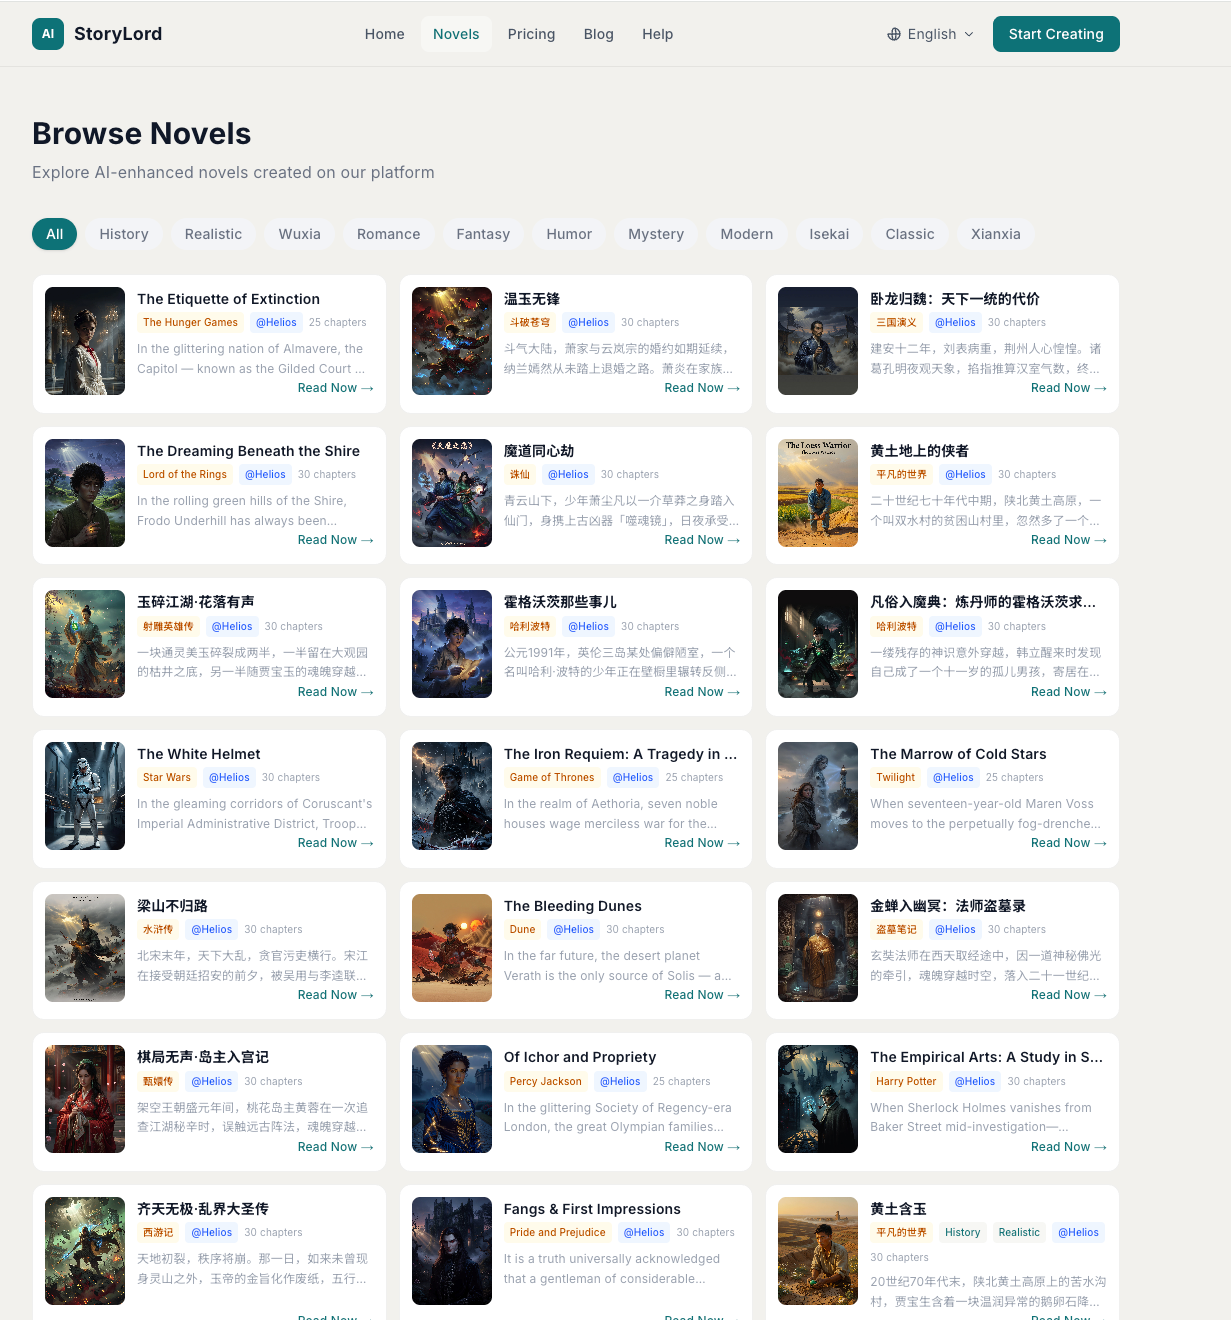This screenshot has height=1320, width=1231.
Task: Open The White Helmet cover thumbnail
Action: (x=85, y=796)
